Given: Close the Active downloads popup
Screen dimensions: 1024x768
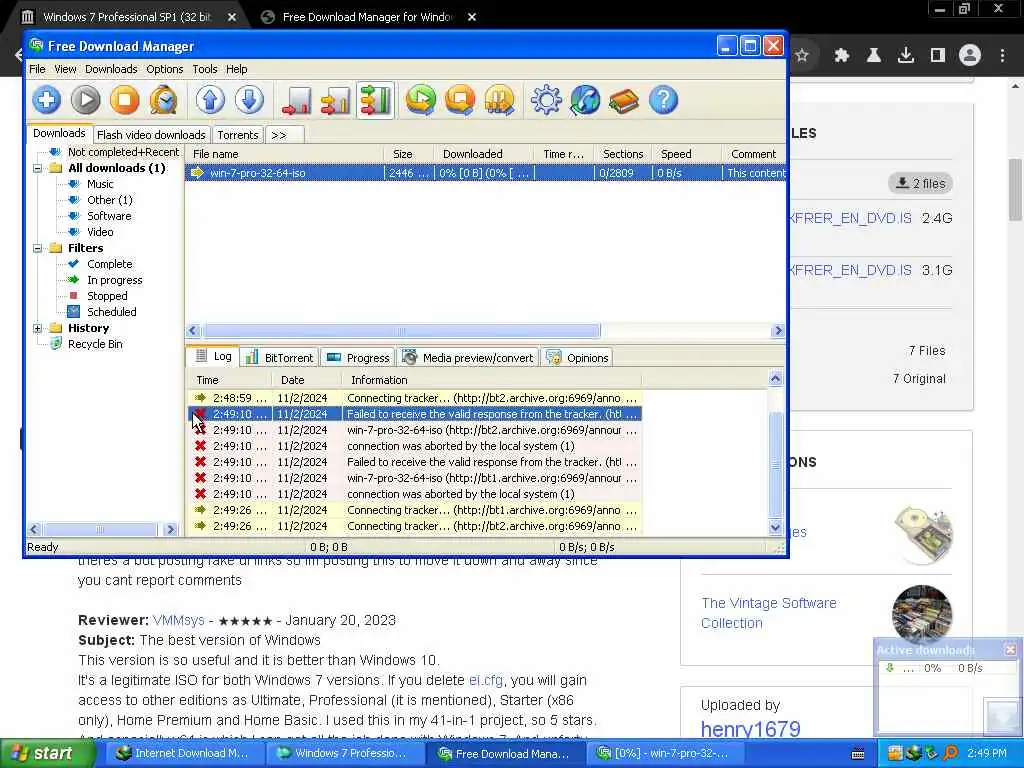Looking at the screenshot, I should point(1010,649).
